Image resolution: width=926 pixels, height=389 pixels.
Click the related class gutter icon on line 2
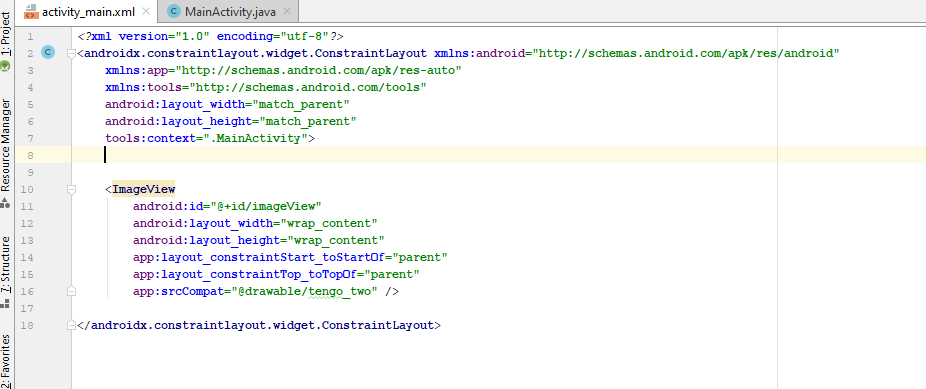[x=48, y=53]
